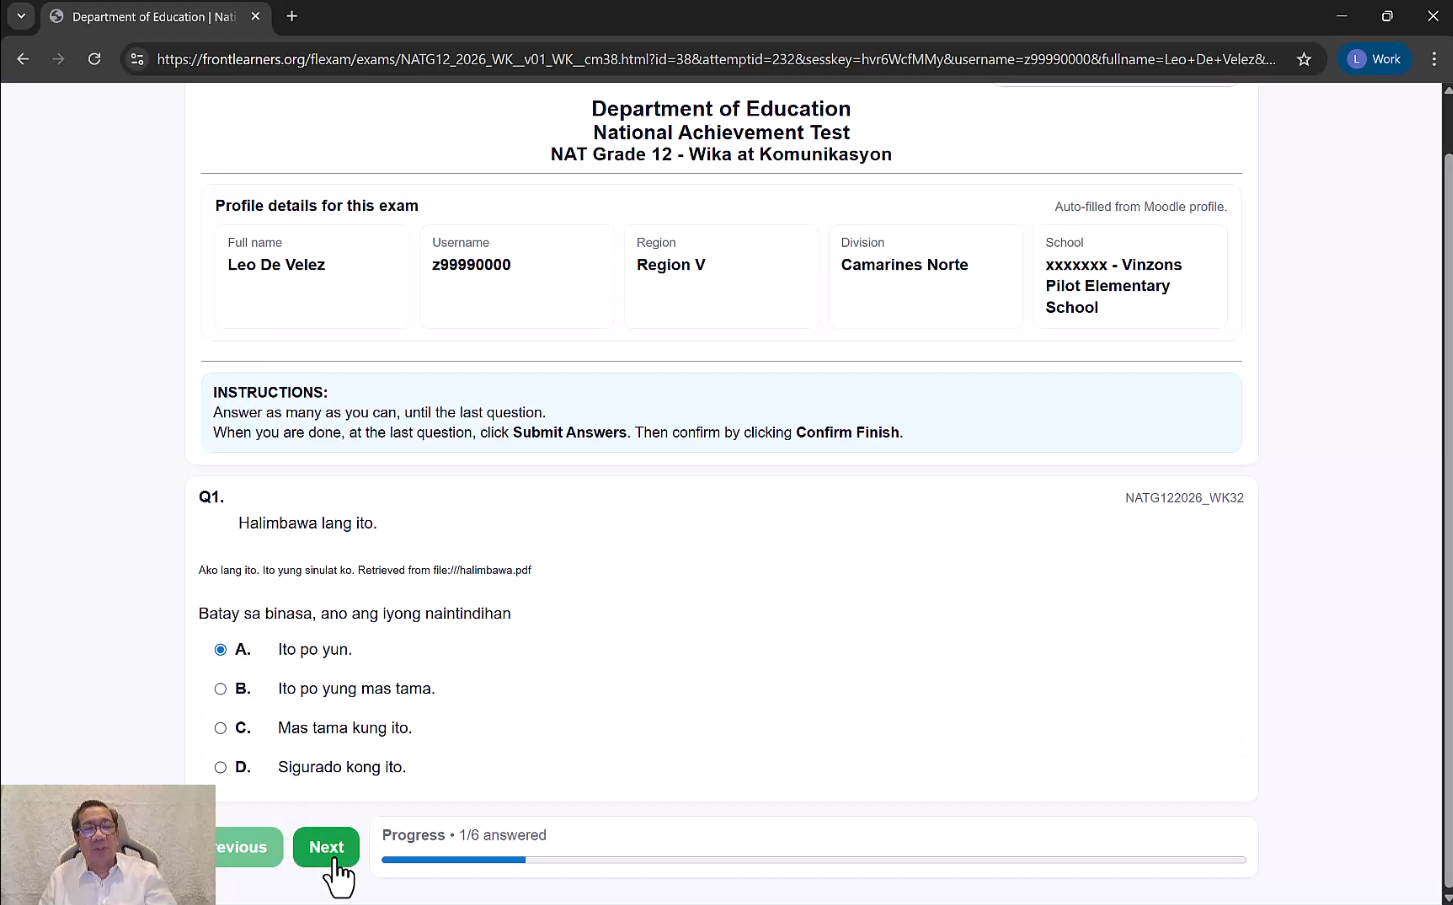The height and width of the screenshot is (905, 1453).
Task: Click the exam progress bar
Action: [813, 859]
